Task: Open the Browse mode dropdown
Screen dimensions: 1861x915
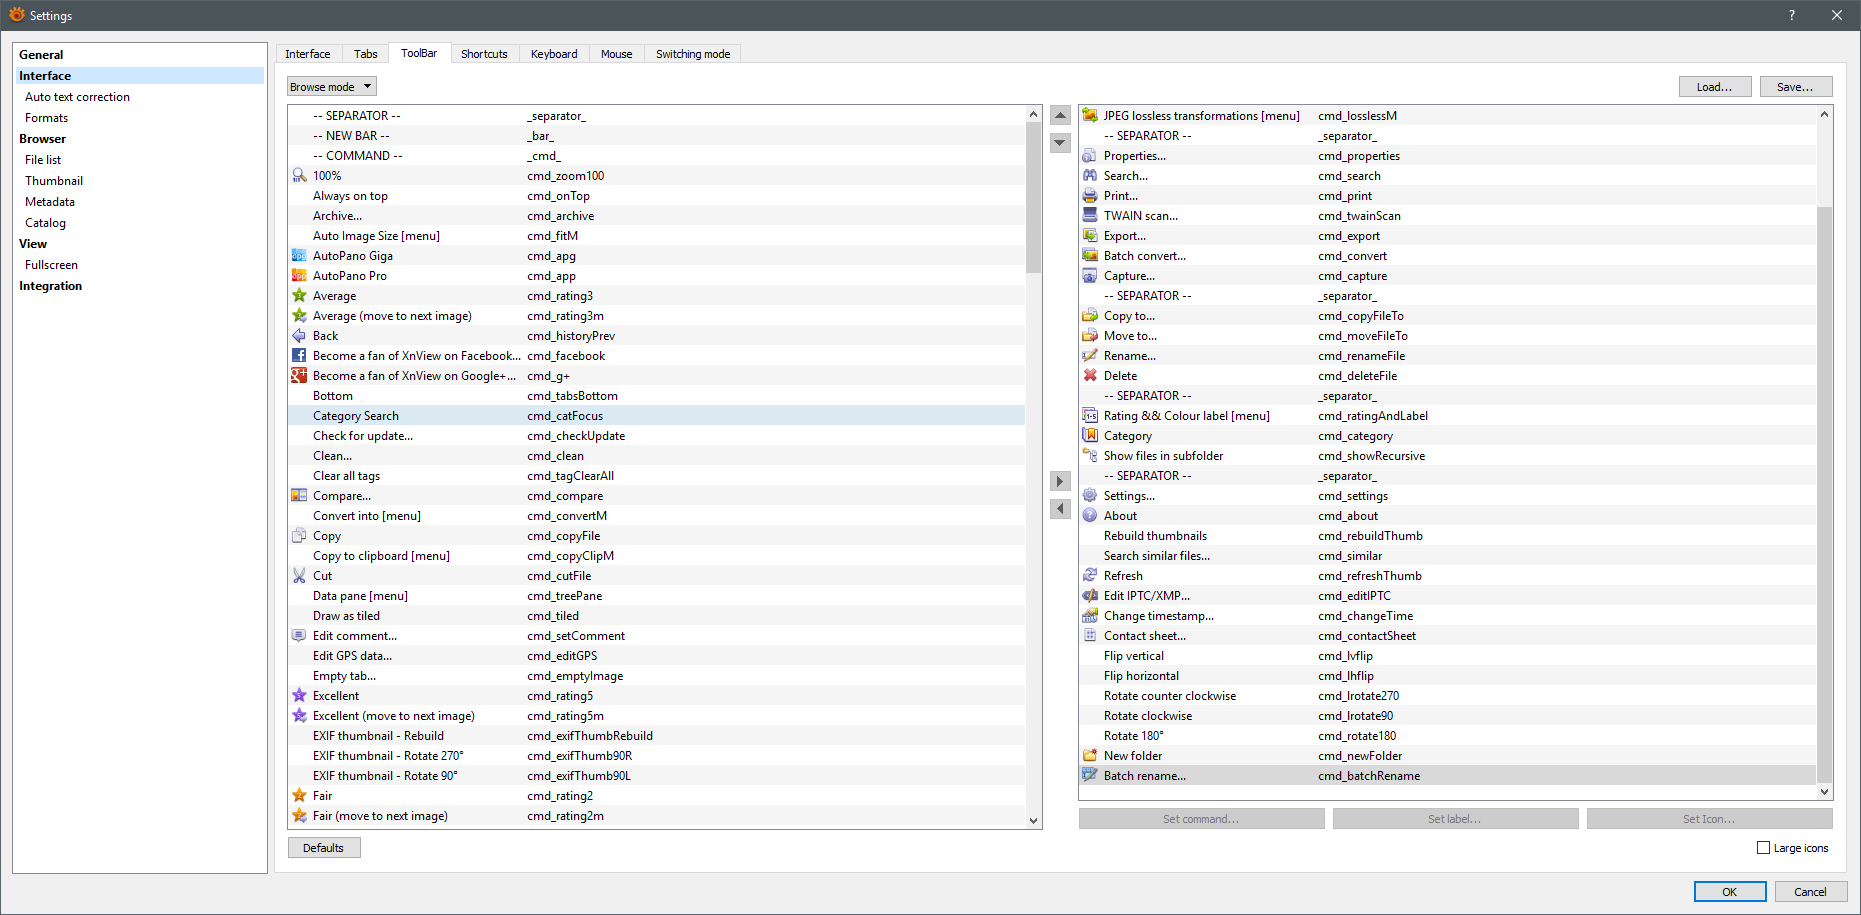Action: (331, 87)
